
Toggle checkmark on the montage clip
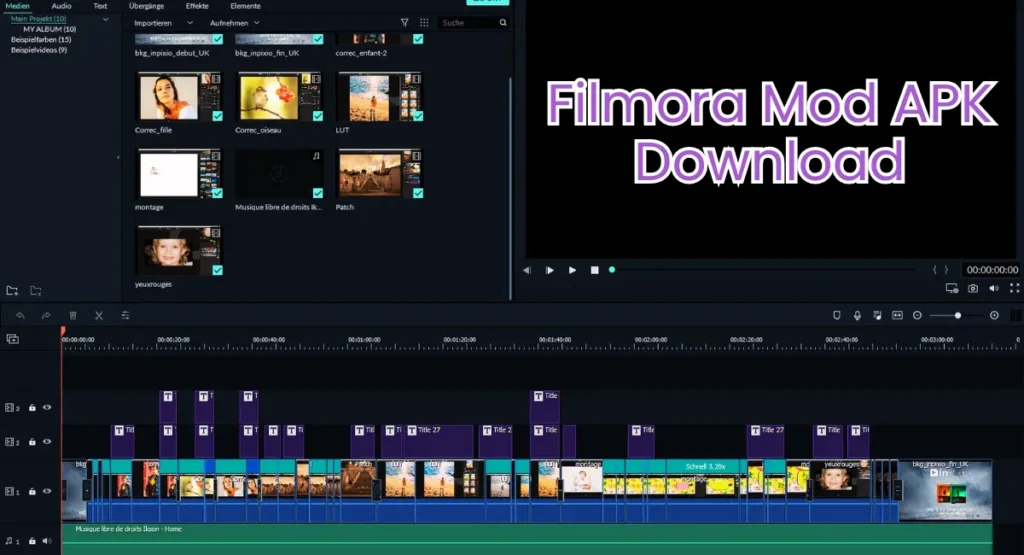(217, 193)
